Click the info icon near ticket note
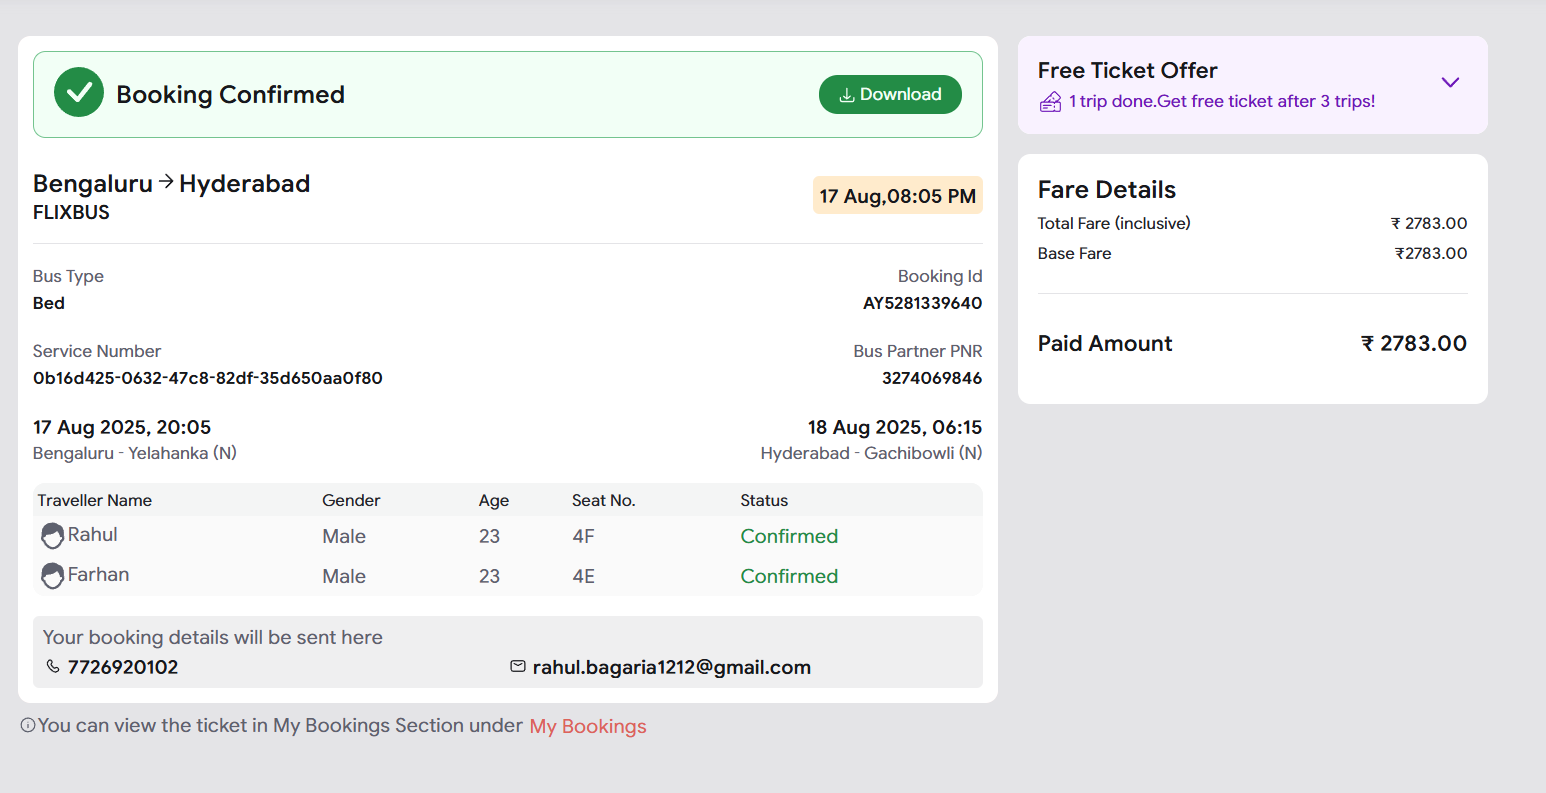 tap(28, 726)
